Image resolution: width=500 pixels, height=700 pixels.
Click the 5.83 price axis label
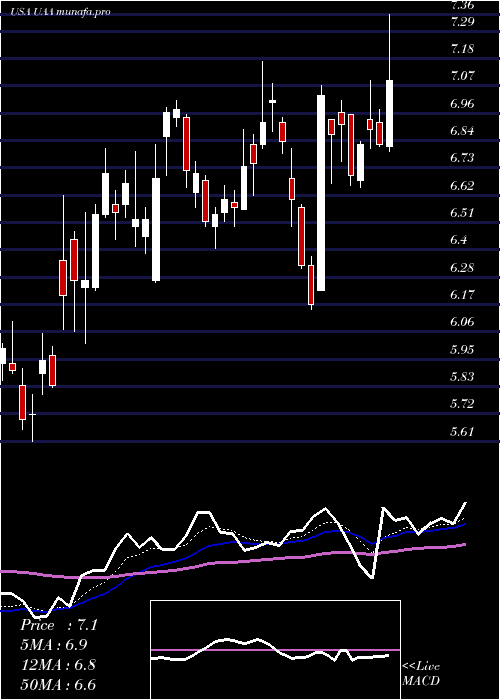pos(462,377)
